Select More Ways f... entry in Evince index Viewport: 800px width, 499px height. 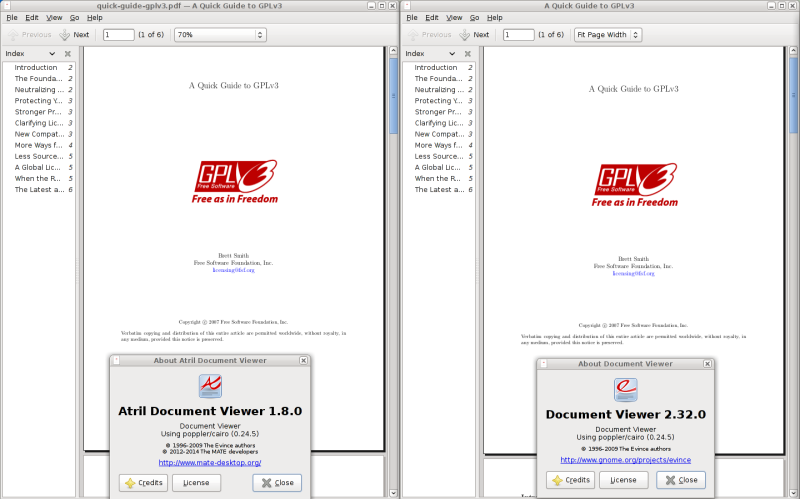pyautogui.click(x=439, y=145)
